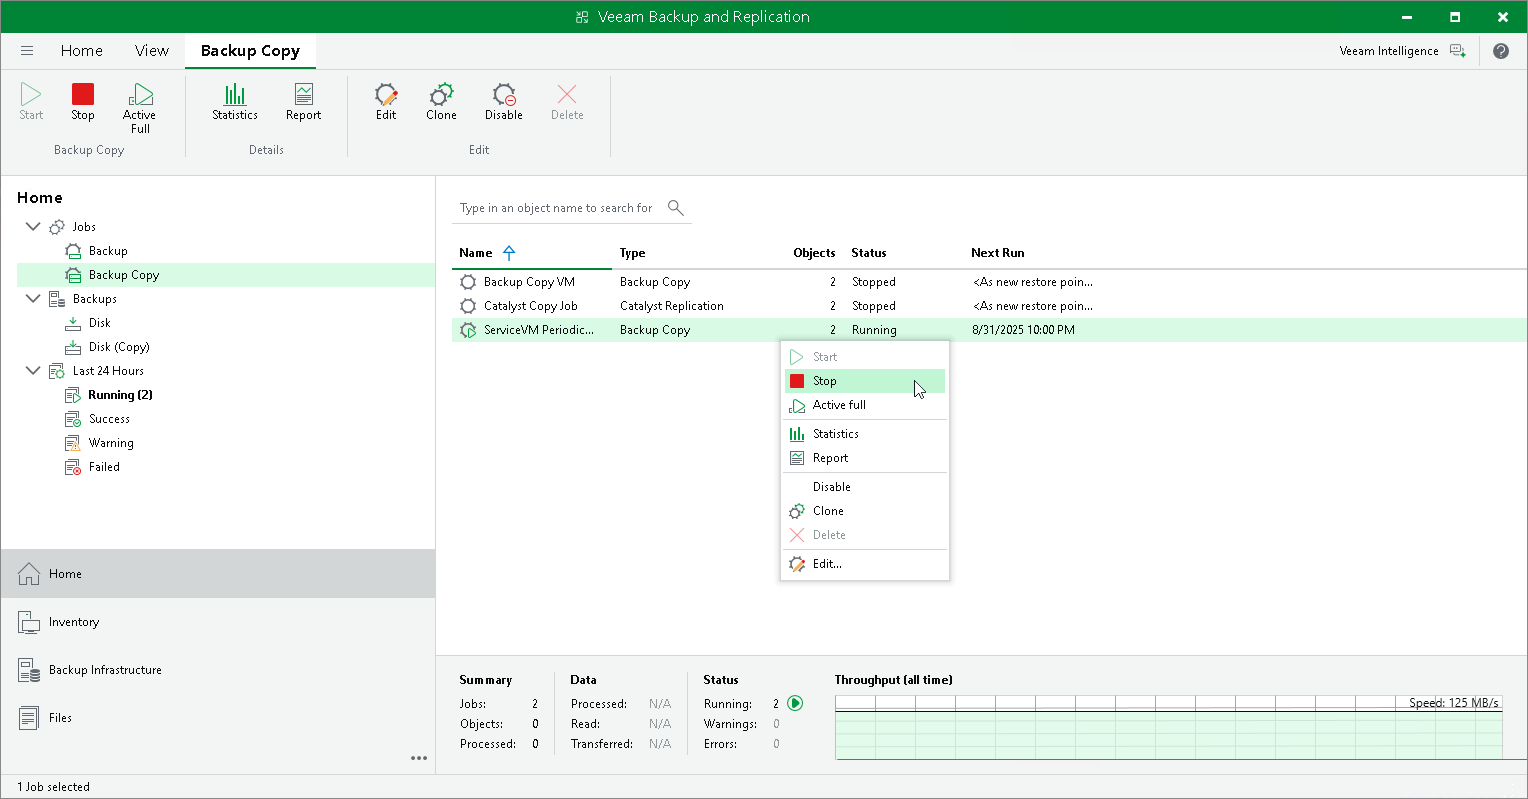This screenshot has width=1528, height=799.
Task: Choose Statistics in the context menu
Action: 865,434
